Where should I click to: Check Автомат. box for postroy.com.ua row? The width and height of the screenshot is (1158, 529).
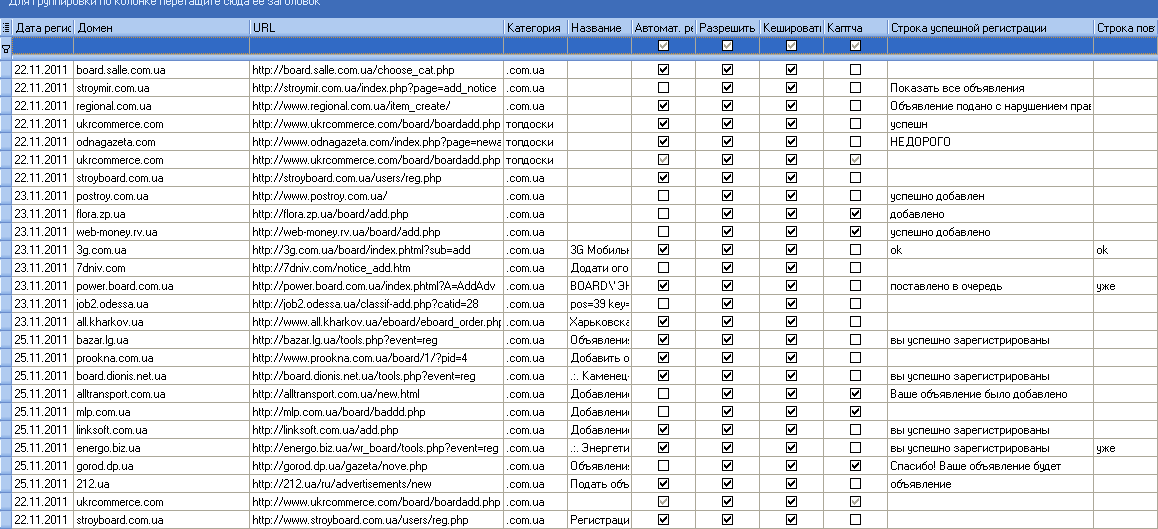tap(663, 196)
